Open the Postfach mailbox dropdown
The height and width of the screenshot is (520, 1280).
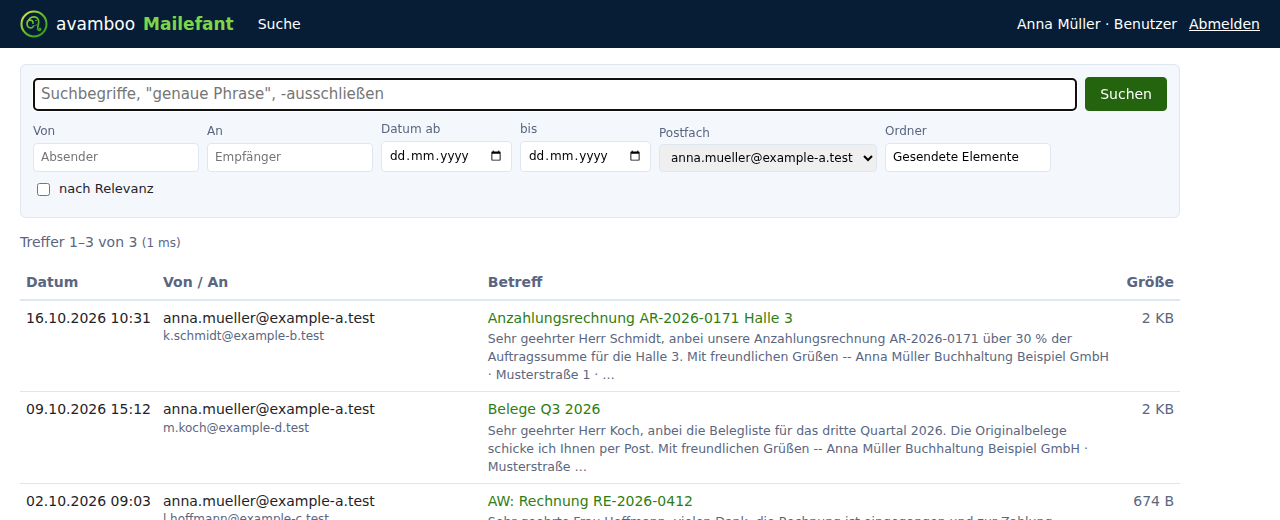pyautogui.click(x=768, y=157)
